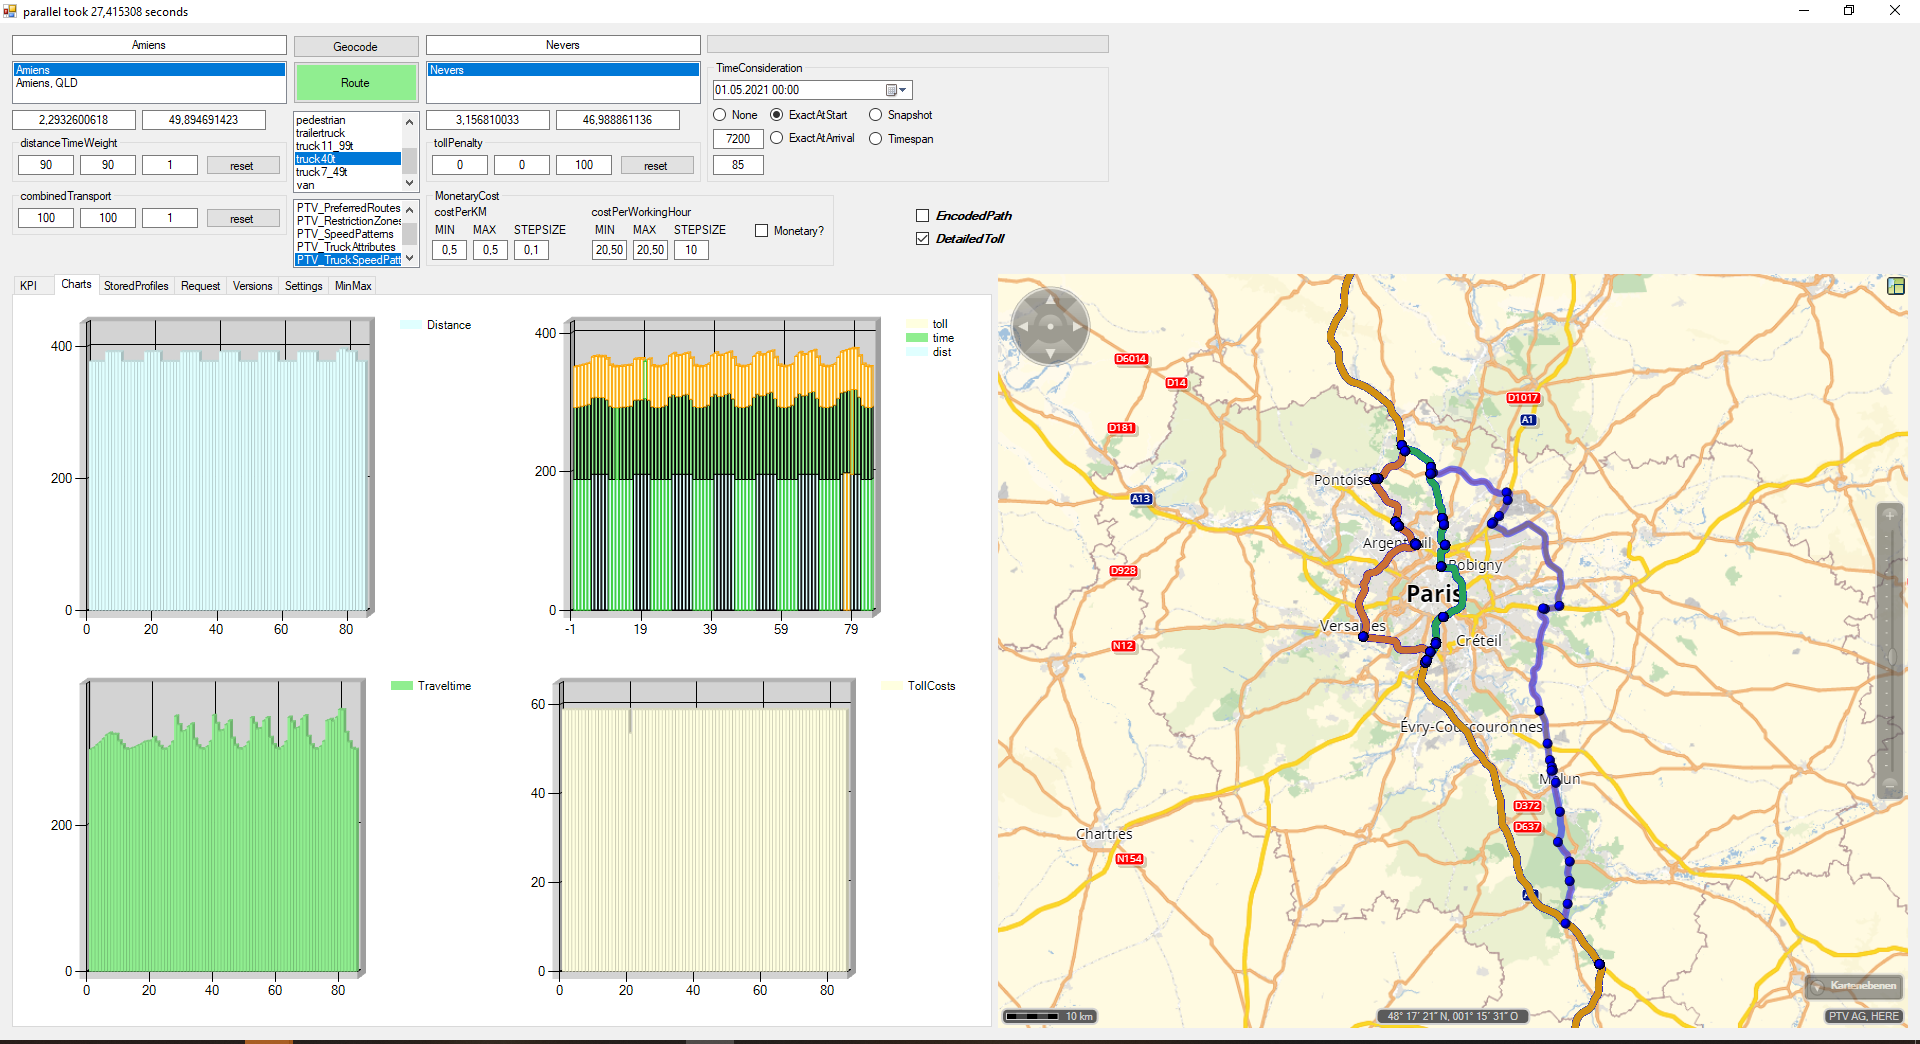Select 'Amiens, QLD' in the start location list
This screenshot has height=1044, width=1920.
47,84
